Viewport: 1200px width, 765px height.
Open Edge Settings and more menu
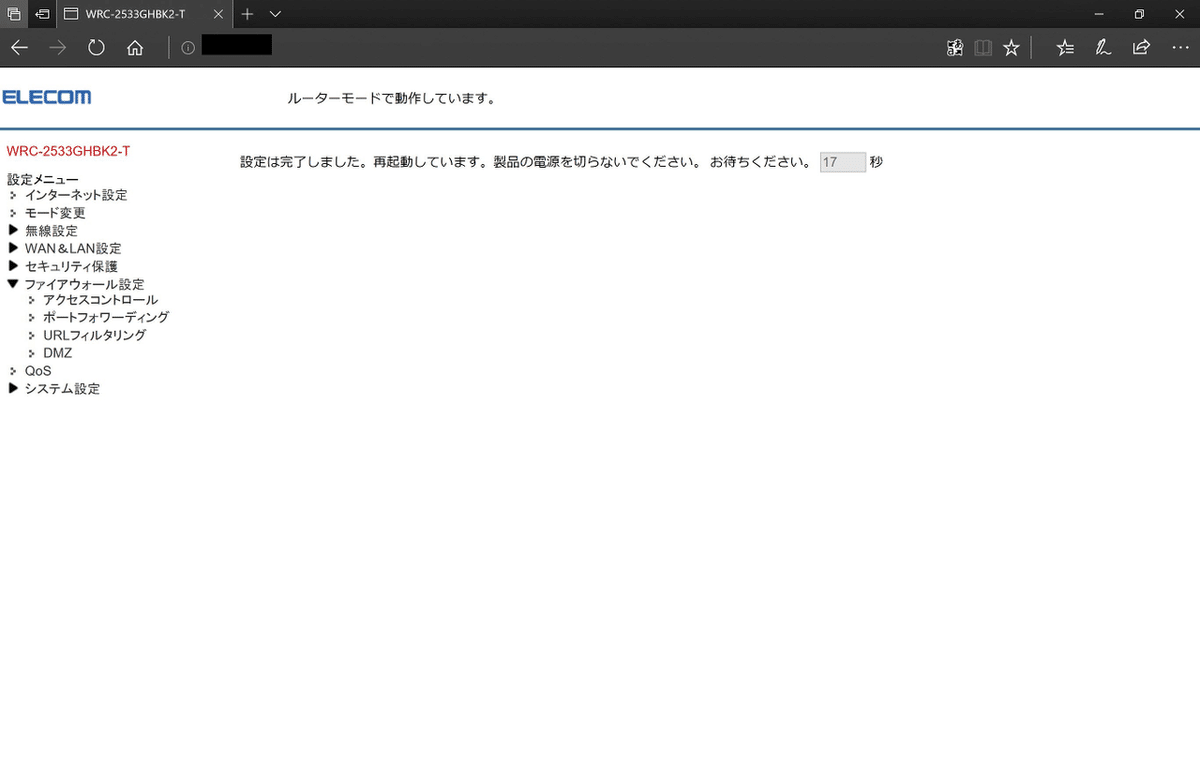tap(1181, 47)
